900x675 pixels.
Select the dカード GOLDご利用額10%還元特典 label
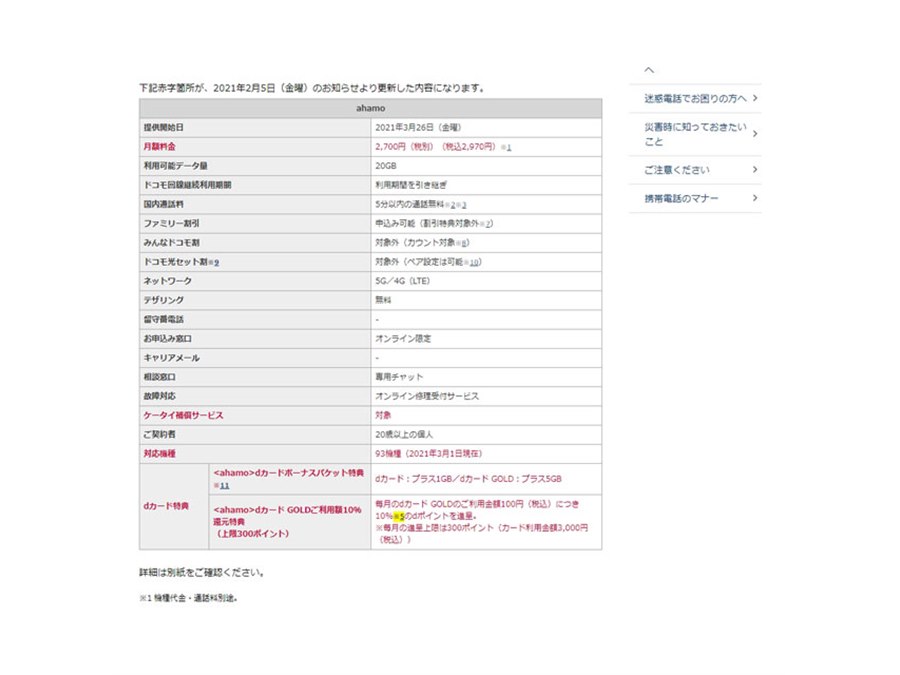288,521
